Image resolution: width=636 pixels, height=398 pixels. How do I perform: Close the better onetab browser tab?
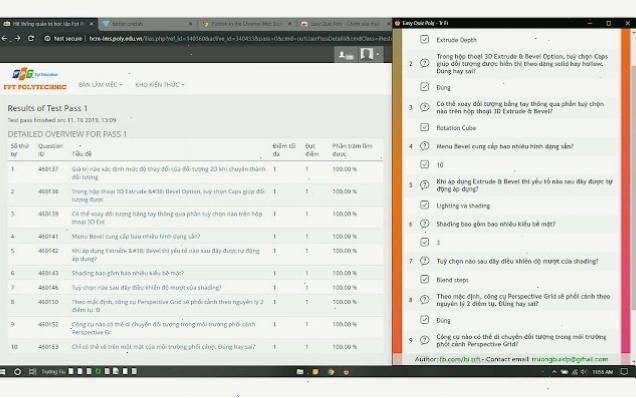(x=191, y=24)
